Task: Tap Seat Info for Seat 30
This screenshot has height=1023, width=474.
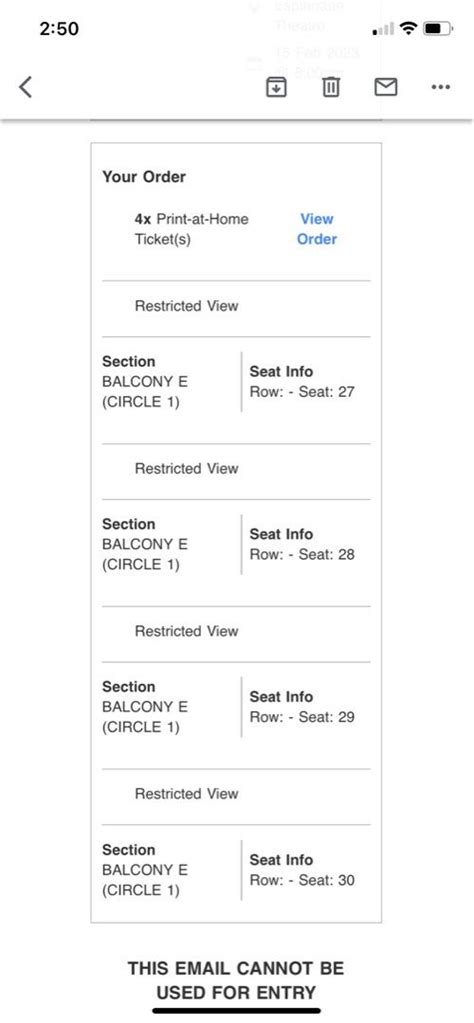Action: coord(302,870)
